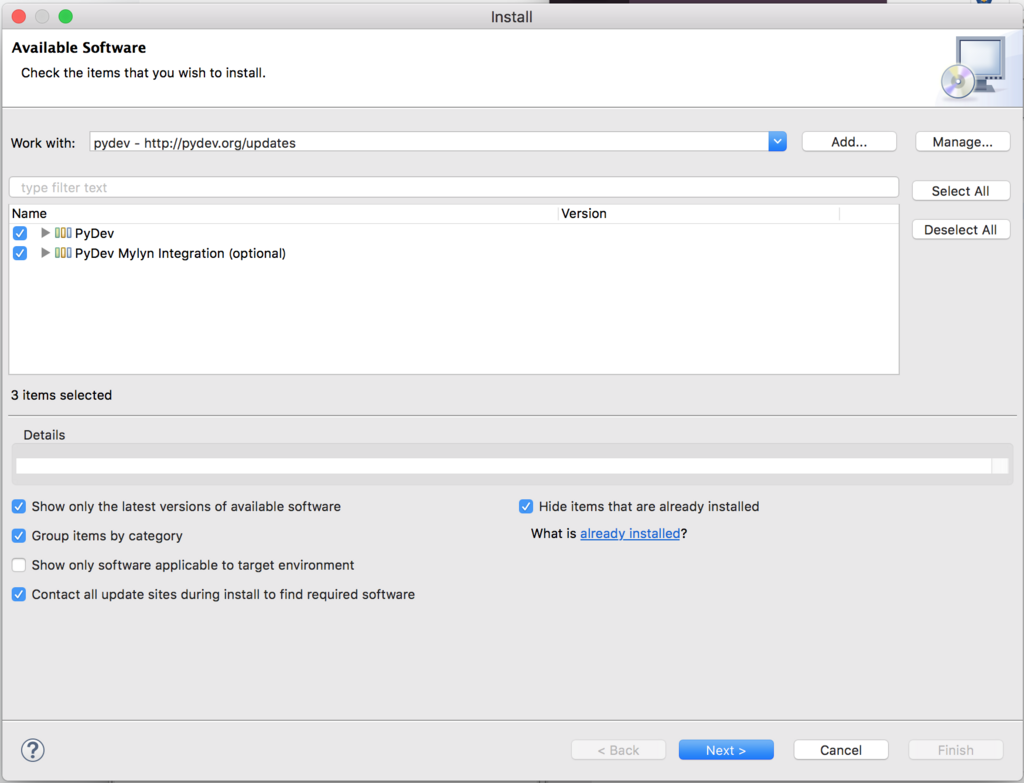
Task: Toggle Group items by category checkbox
Action: [x=19, y=535]
